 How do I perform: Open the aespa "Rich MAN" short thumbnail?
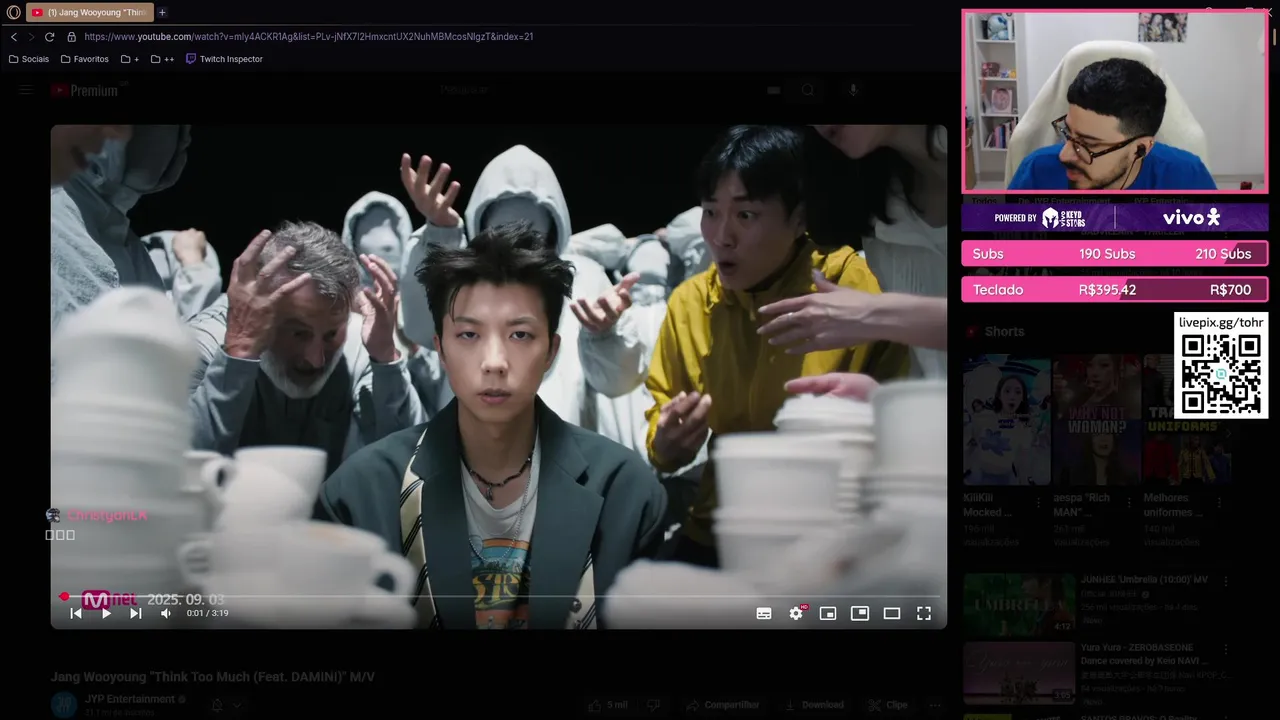(1096, 420)
